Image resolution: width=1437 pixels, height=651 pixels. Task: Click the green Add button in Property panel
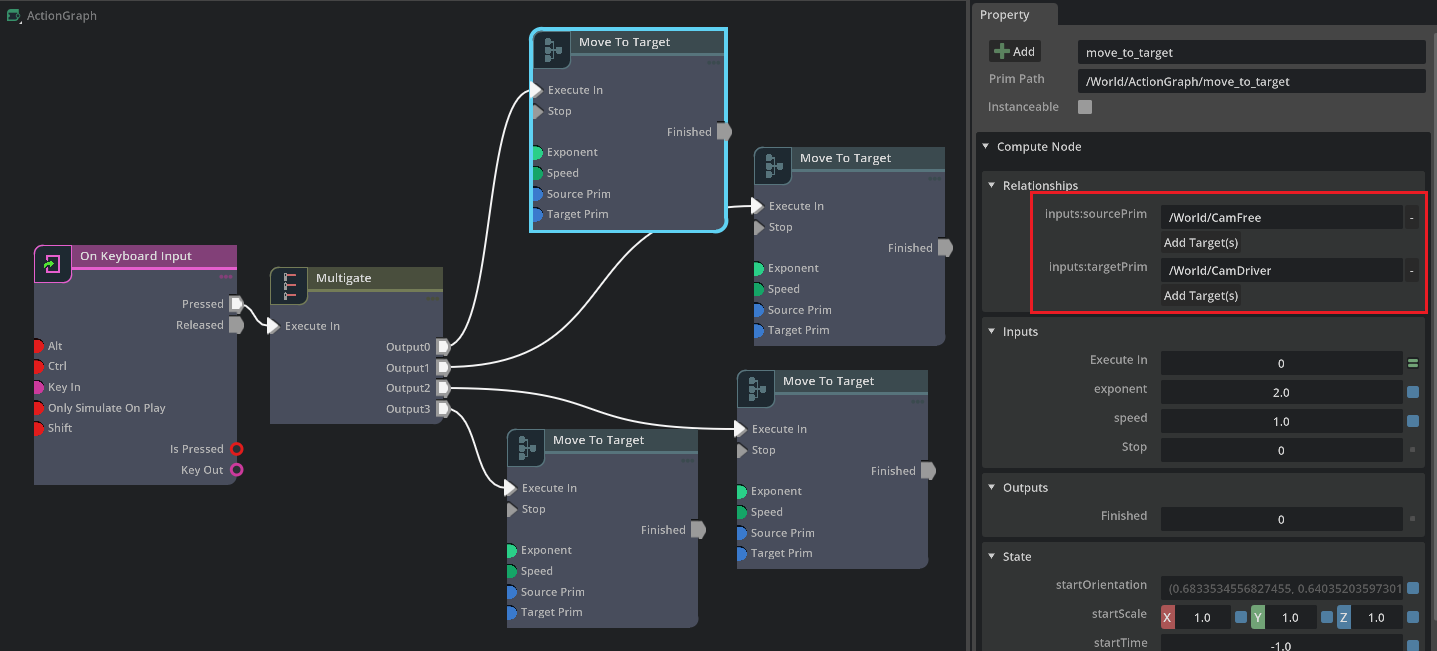click(x=1015, y=51)
